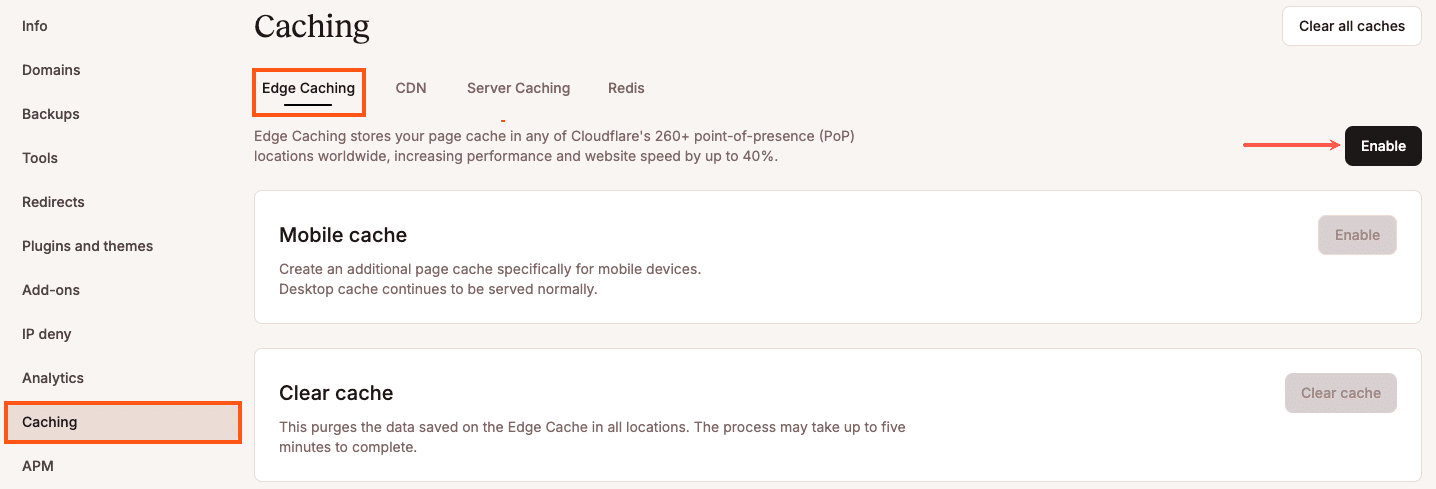Open the Backups page
Viewport: 1436px width, 489px height.
pyautogui.click(x=51, y=114)
